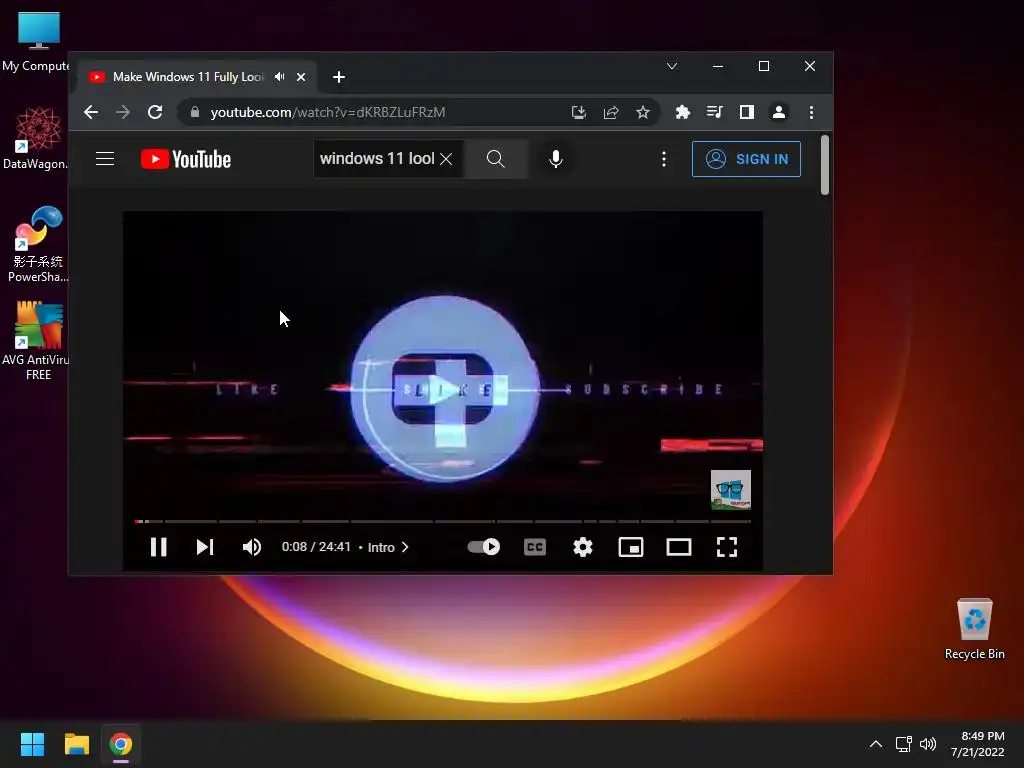This screenshot has width=1024, height=768.
Task: Open the YouTube hamburger guide menu
Action: [x=105, y=159]
